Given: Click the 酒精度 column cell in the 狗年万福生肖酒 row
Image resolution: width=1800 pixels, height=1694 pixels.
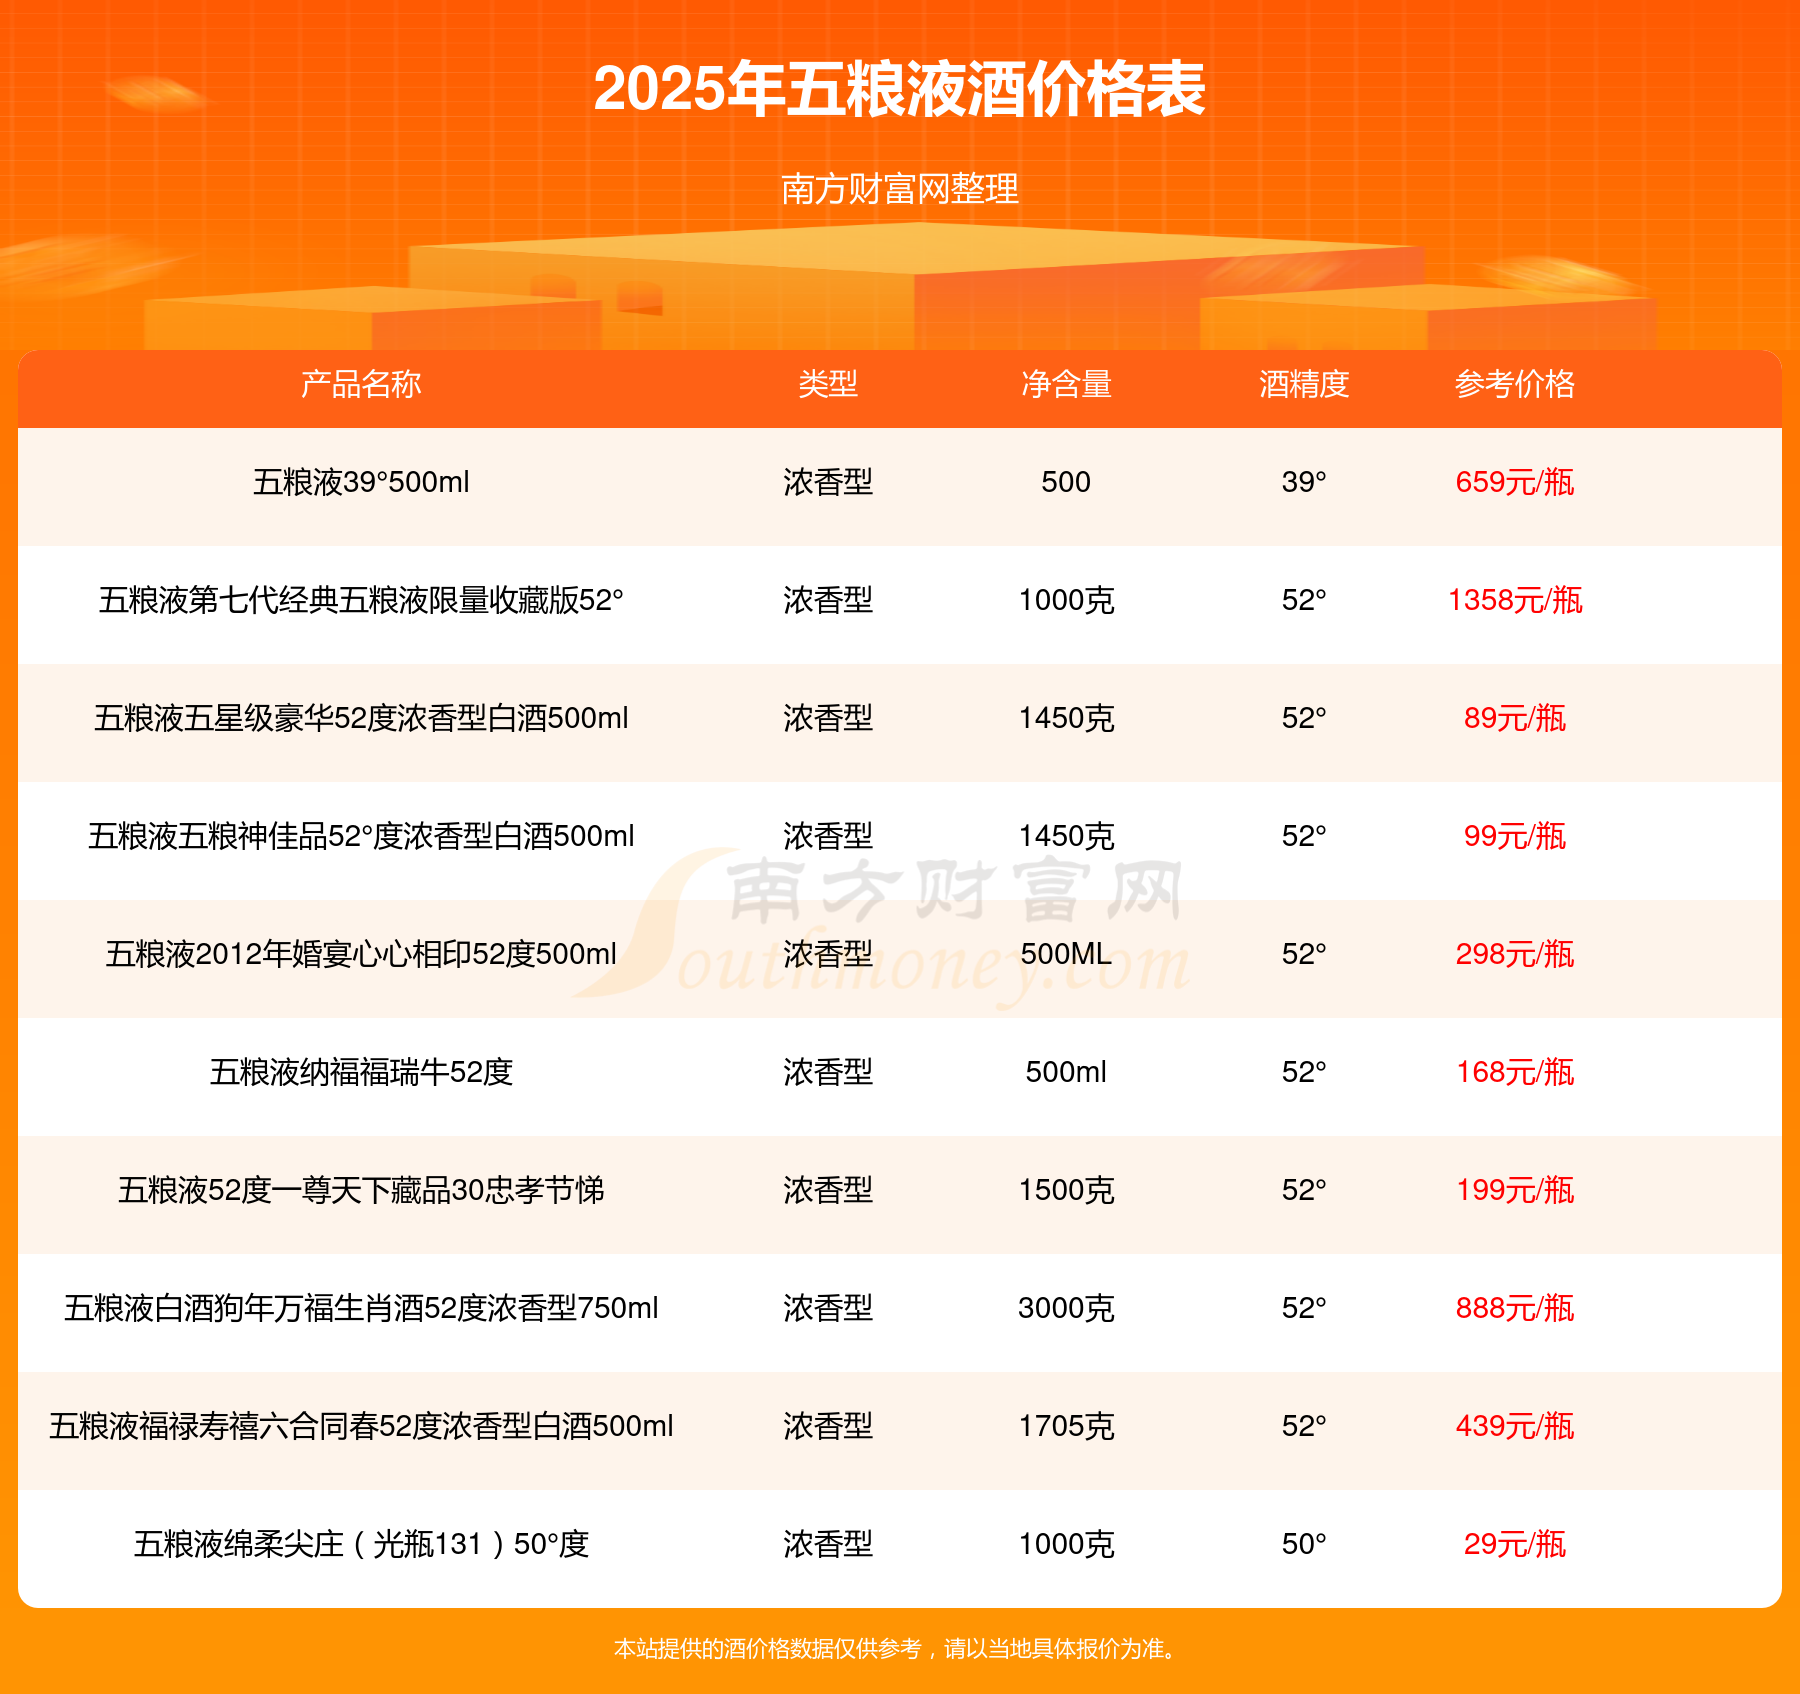Looking at the screenshot, I should tap(1304, 1308).
